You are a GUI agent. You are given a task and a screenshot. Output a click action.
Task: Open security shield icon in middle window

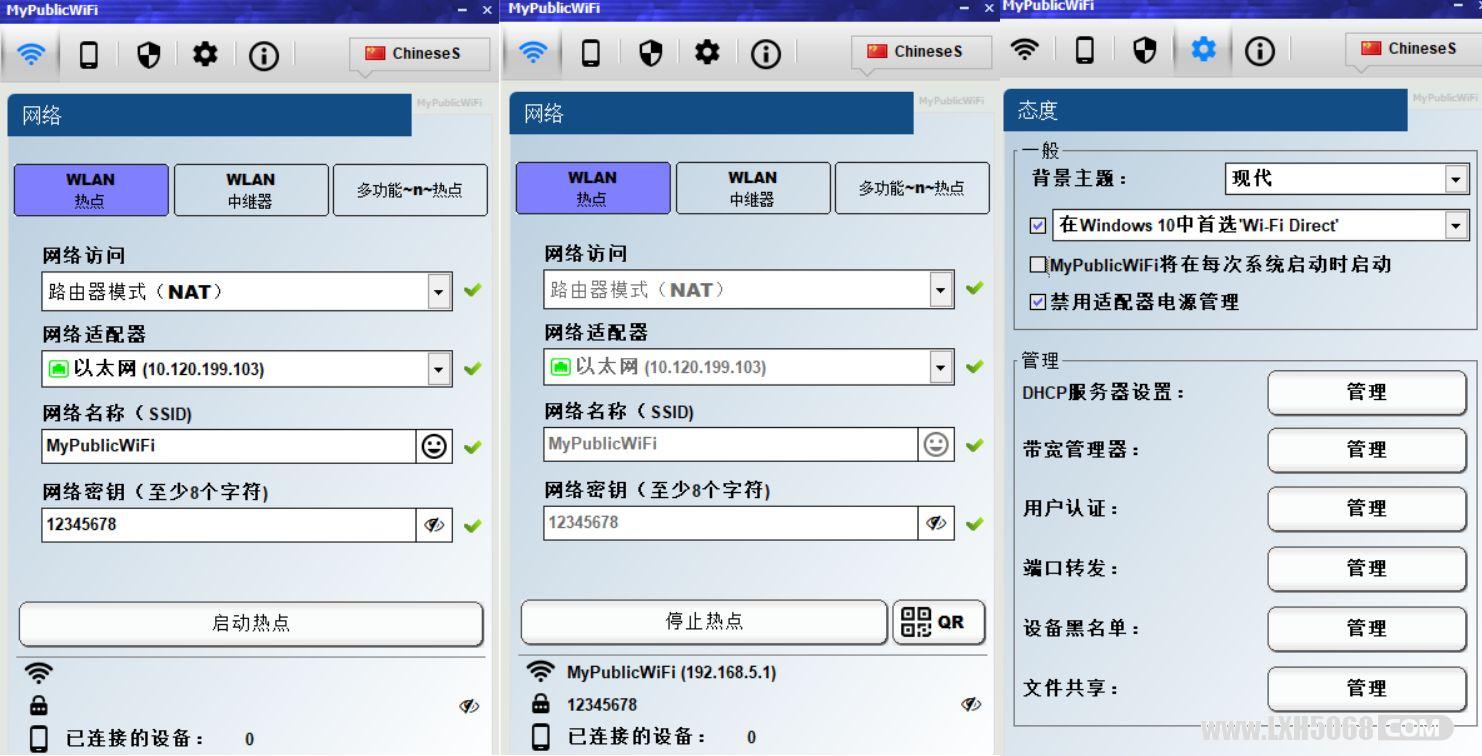[x=650, y=53]
